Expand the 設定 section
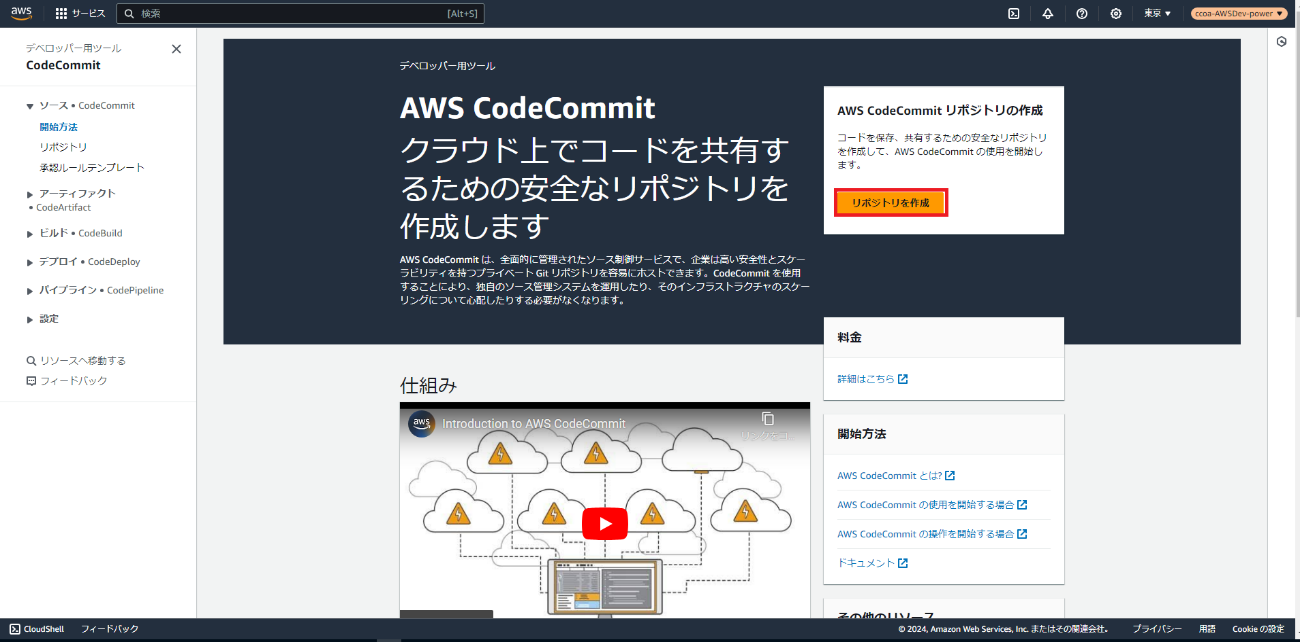 coord(30,319)
